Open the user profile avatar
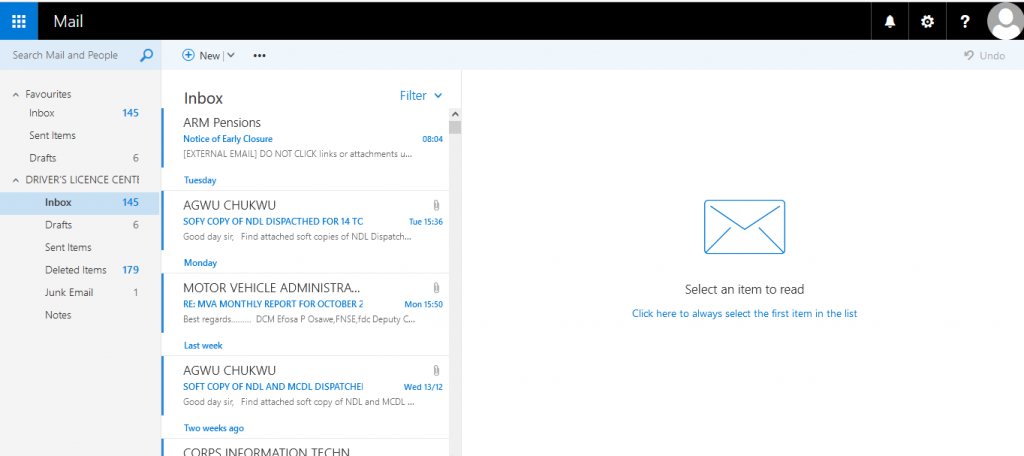The image size is (1024, 456). point(1004,21)
